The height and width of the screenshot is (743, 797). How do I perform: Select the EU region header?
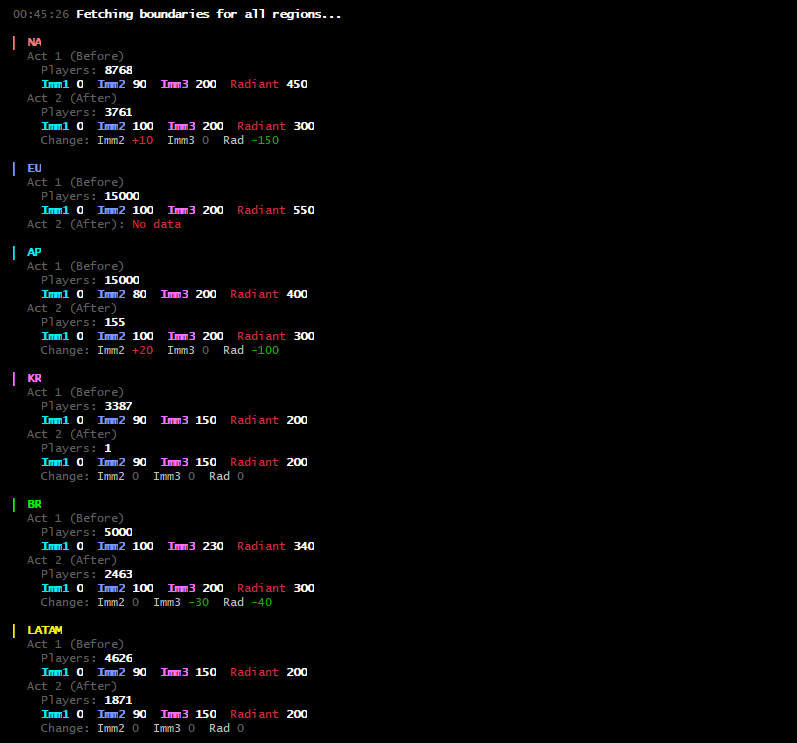pyautogui.click(x=35, y=168)
